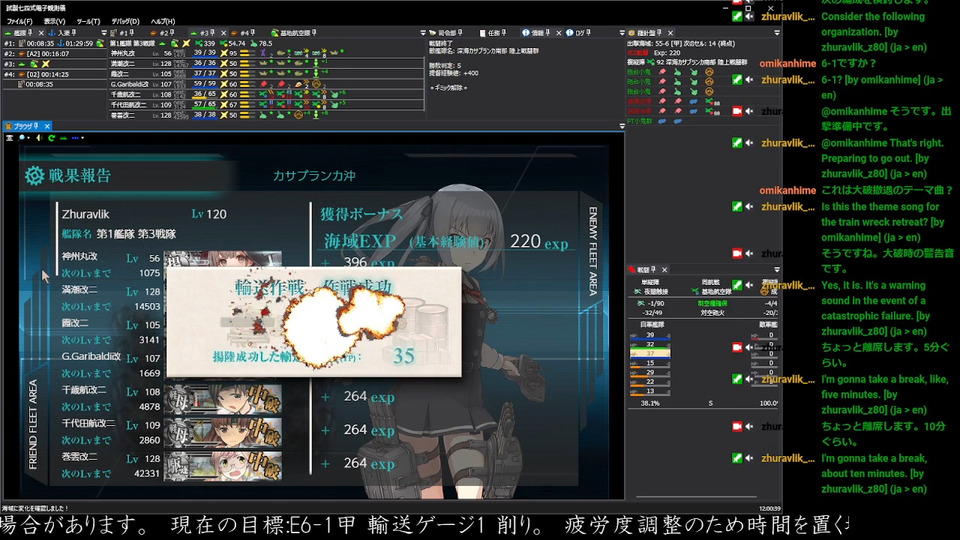Pin the 羅針盤 tab

[x=660, y=33]
